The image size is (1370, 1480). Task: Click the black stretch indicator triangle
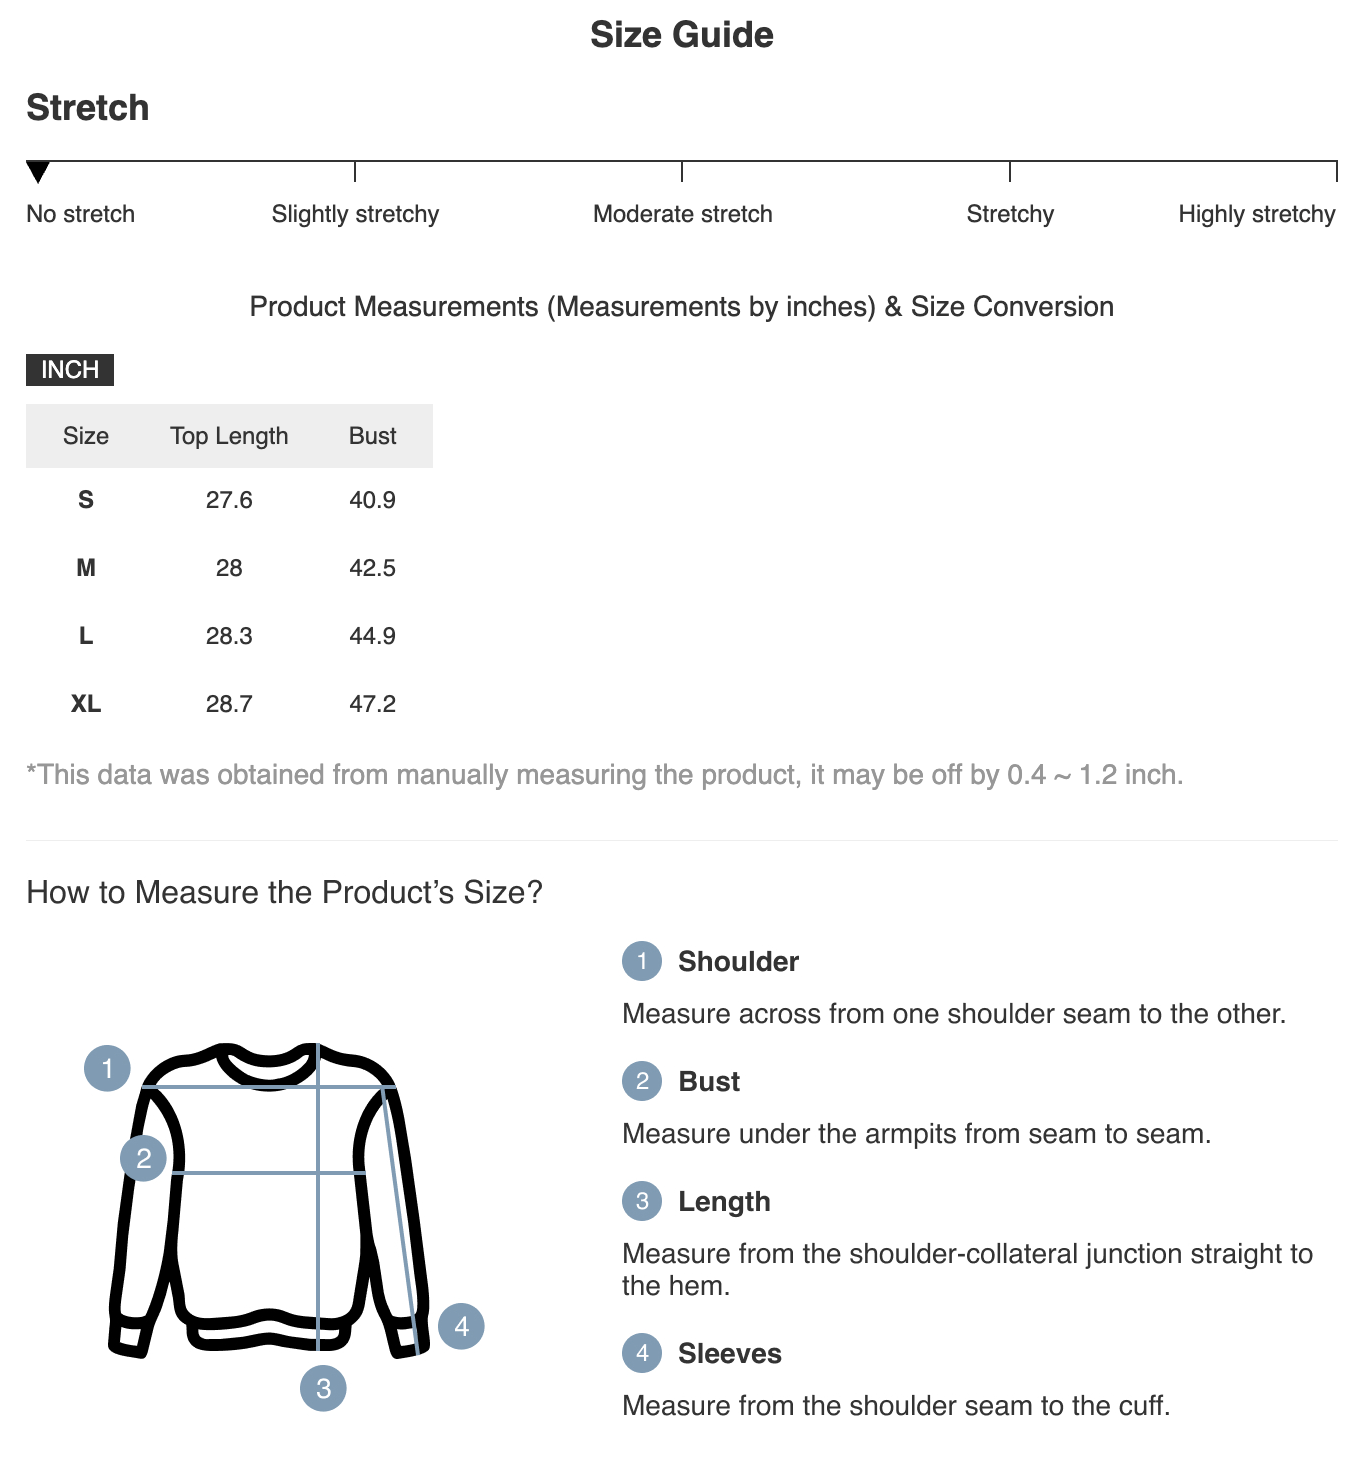pyautogui.click(x=38, y=172)
